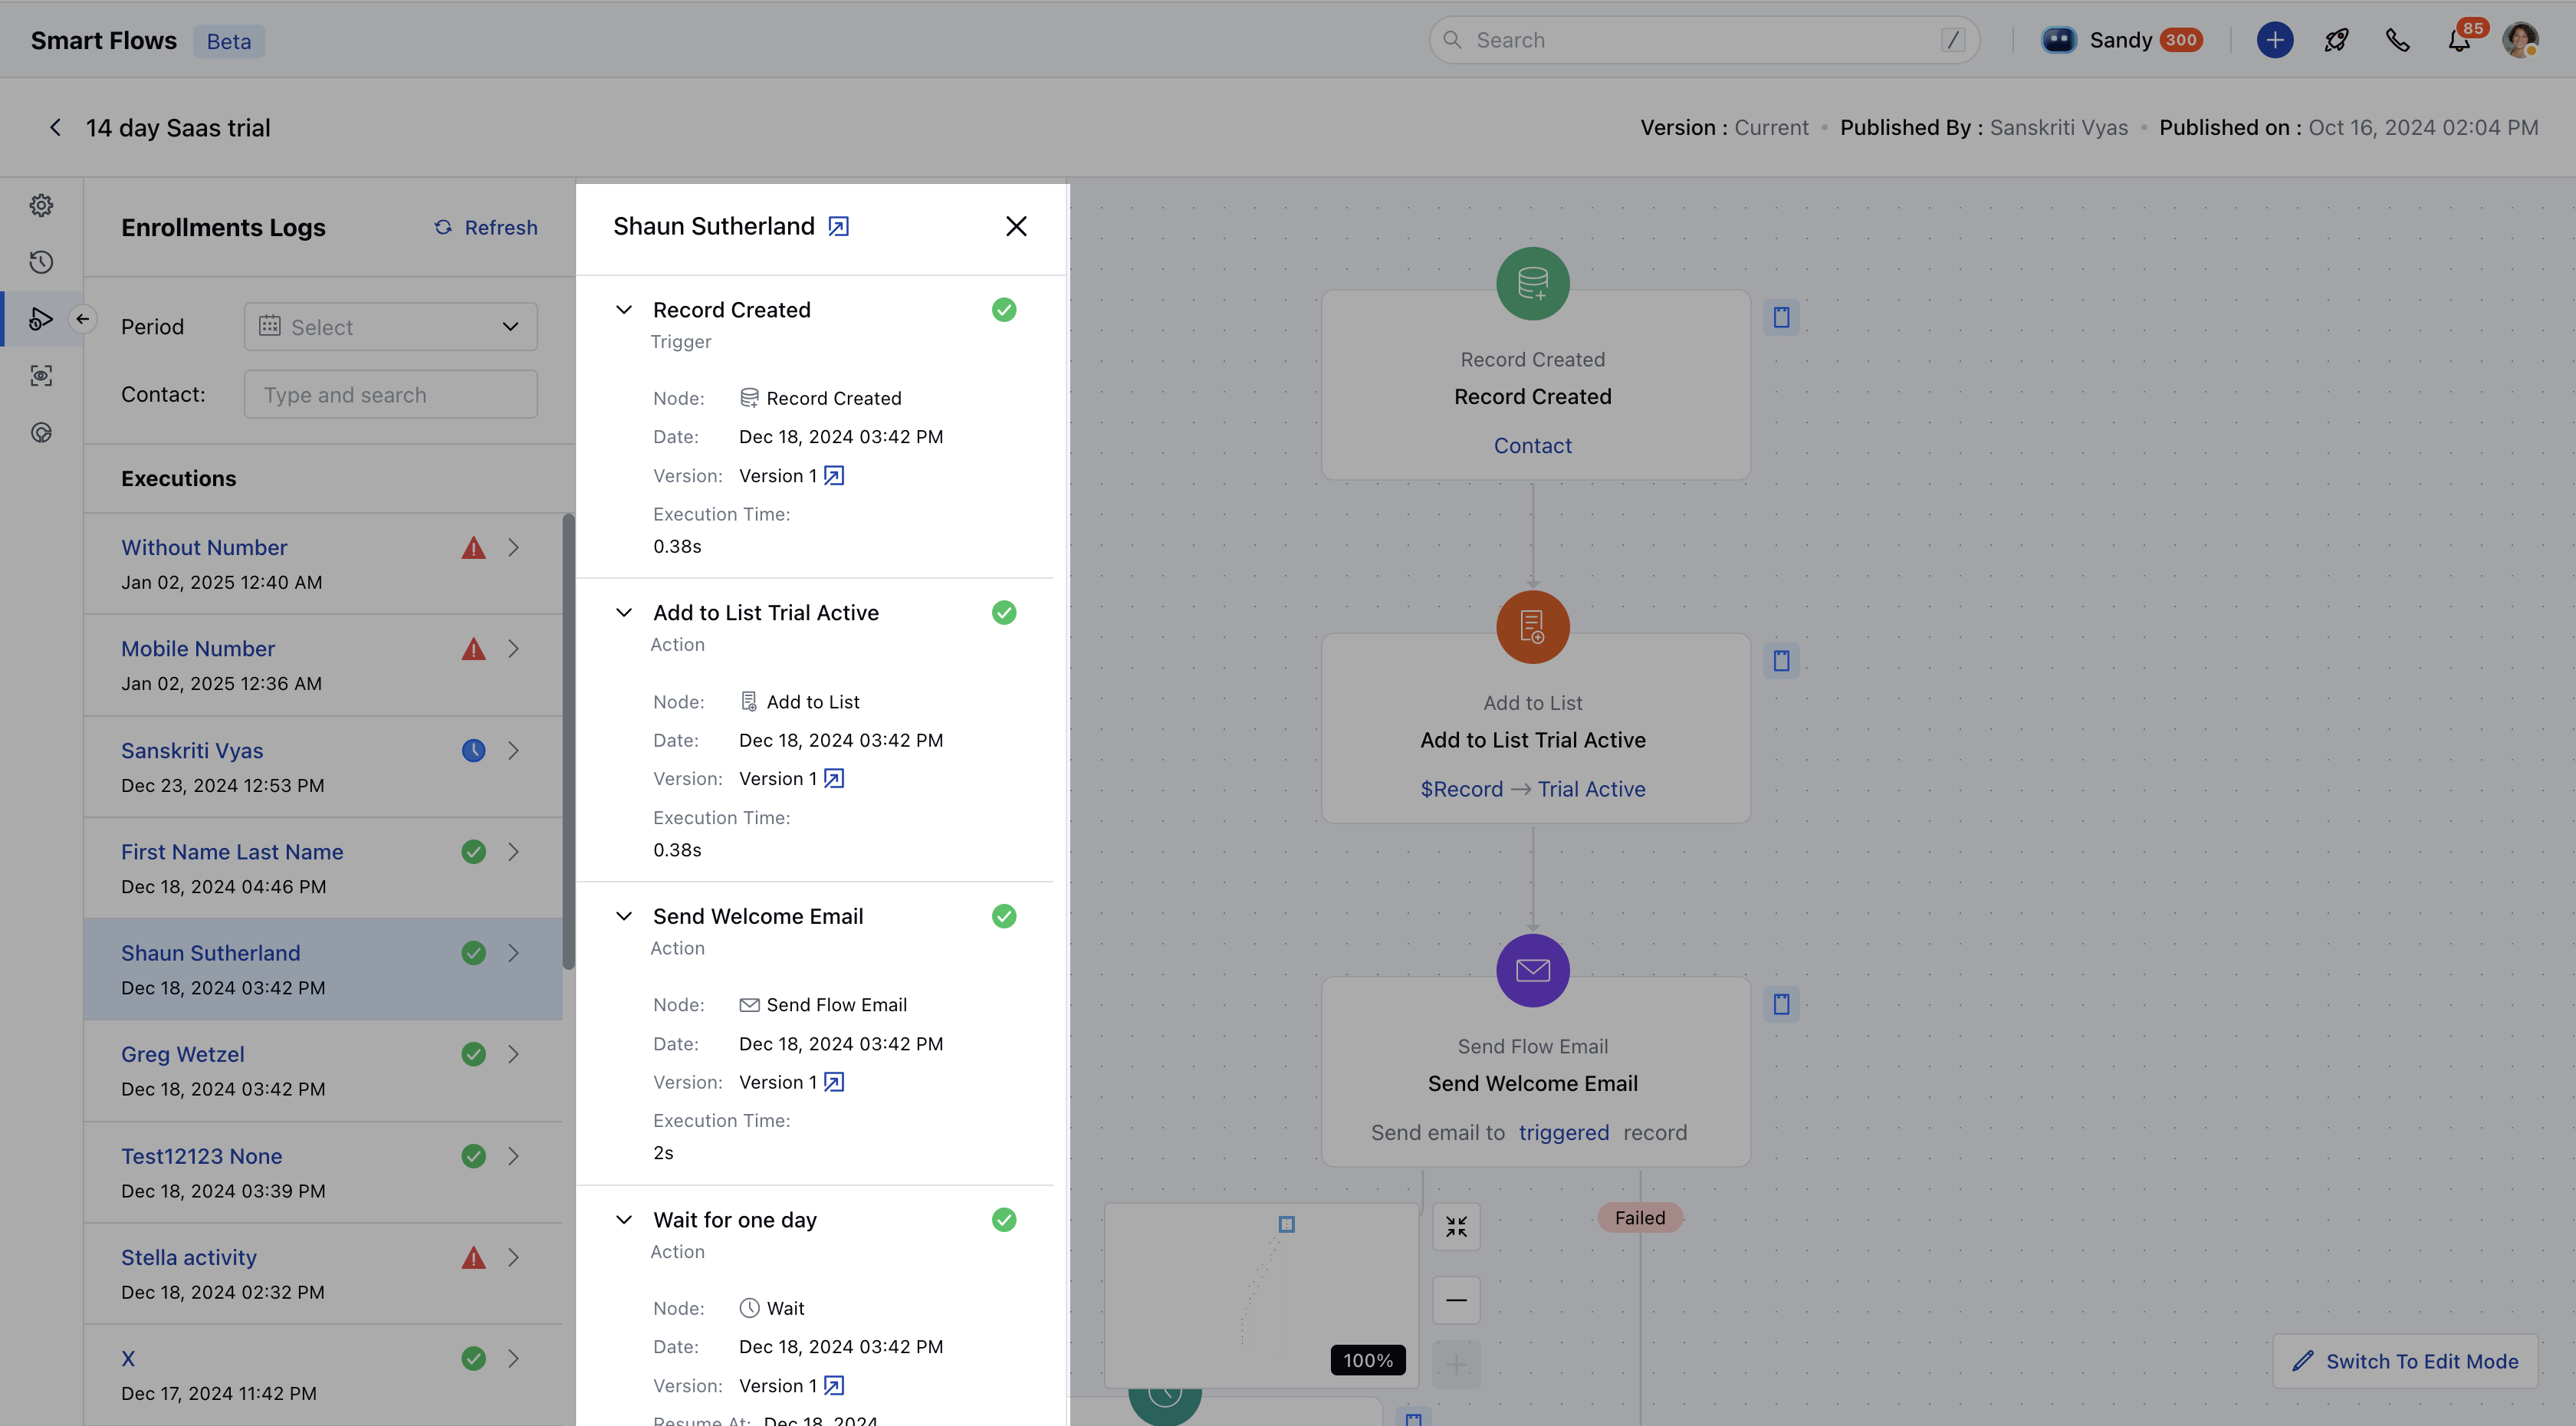Image resolution: width=2576 pixels, height=1426 pixels.
Task: Collapse the Send Welcome Email section
Action: click(x=624, y=916)
